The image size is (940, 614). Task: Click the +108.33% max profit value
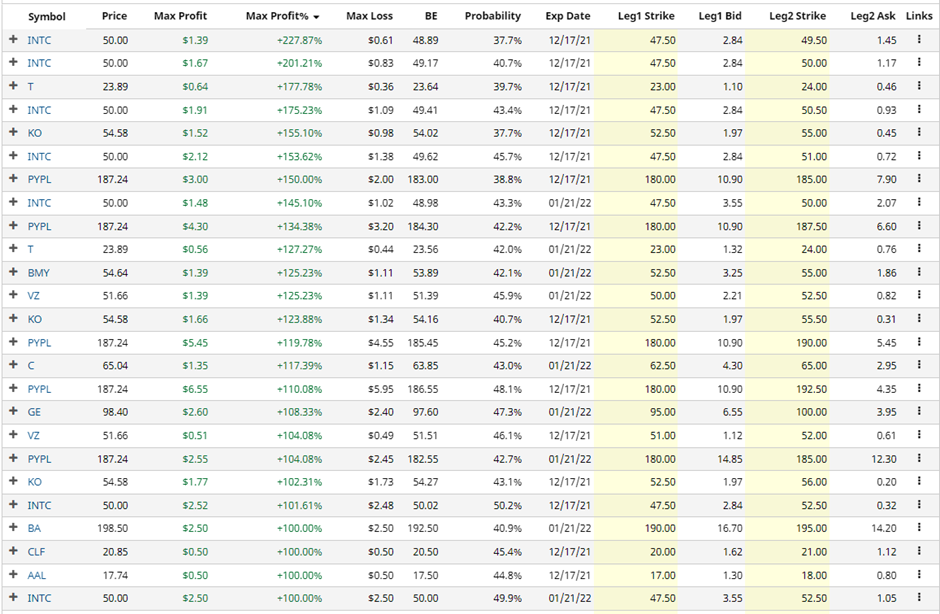(299, 412)
